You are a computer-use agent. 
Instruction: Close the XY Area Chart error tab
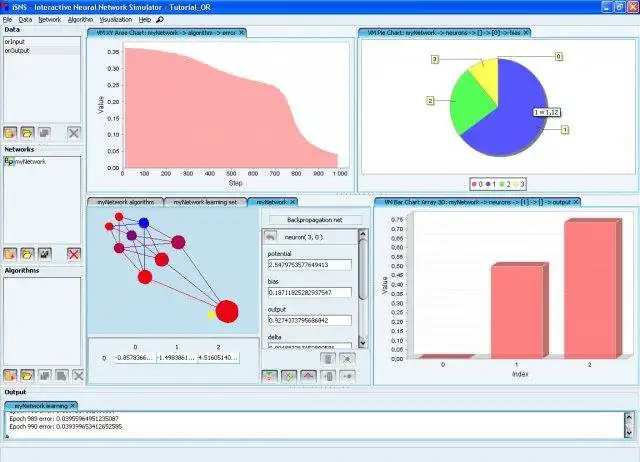(242, 32)
